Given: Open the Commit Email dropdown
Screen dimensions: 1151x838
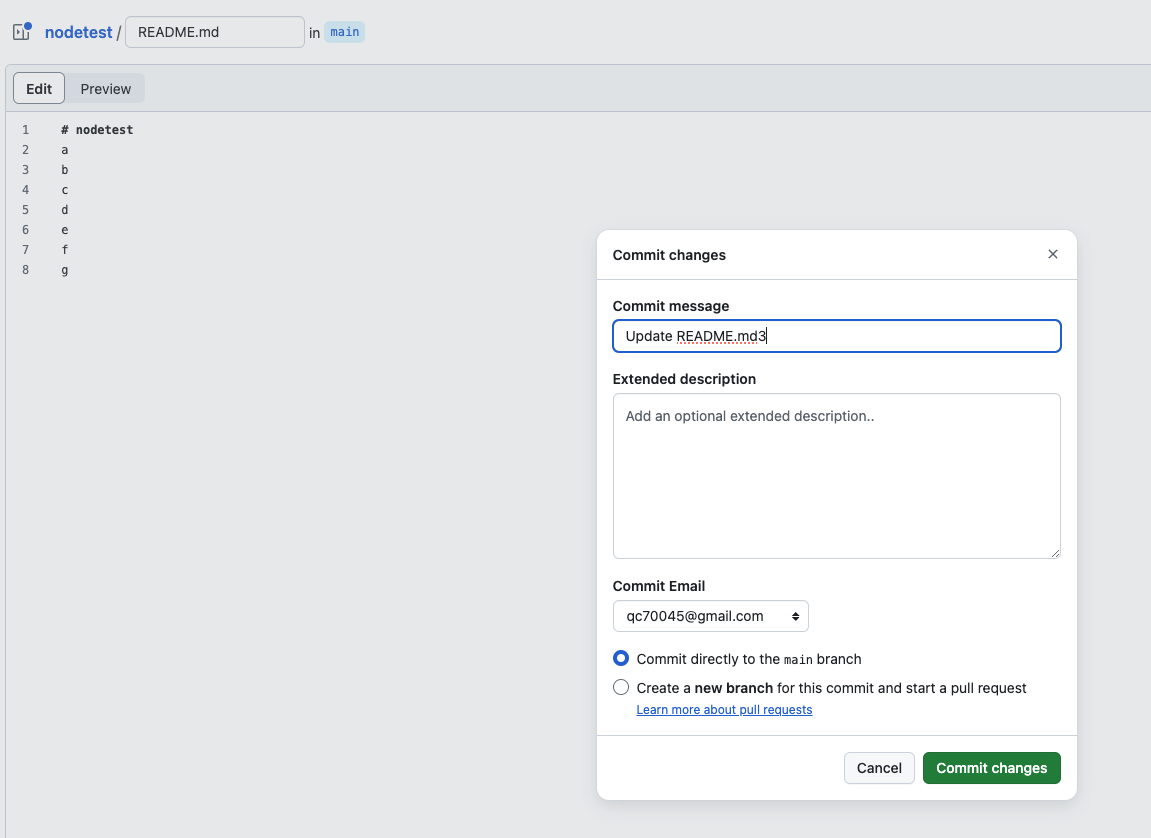Looking at the screenshot, I should (x=710, y=616).
